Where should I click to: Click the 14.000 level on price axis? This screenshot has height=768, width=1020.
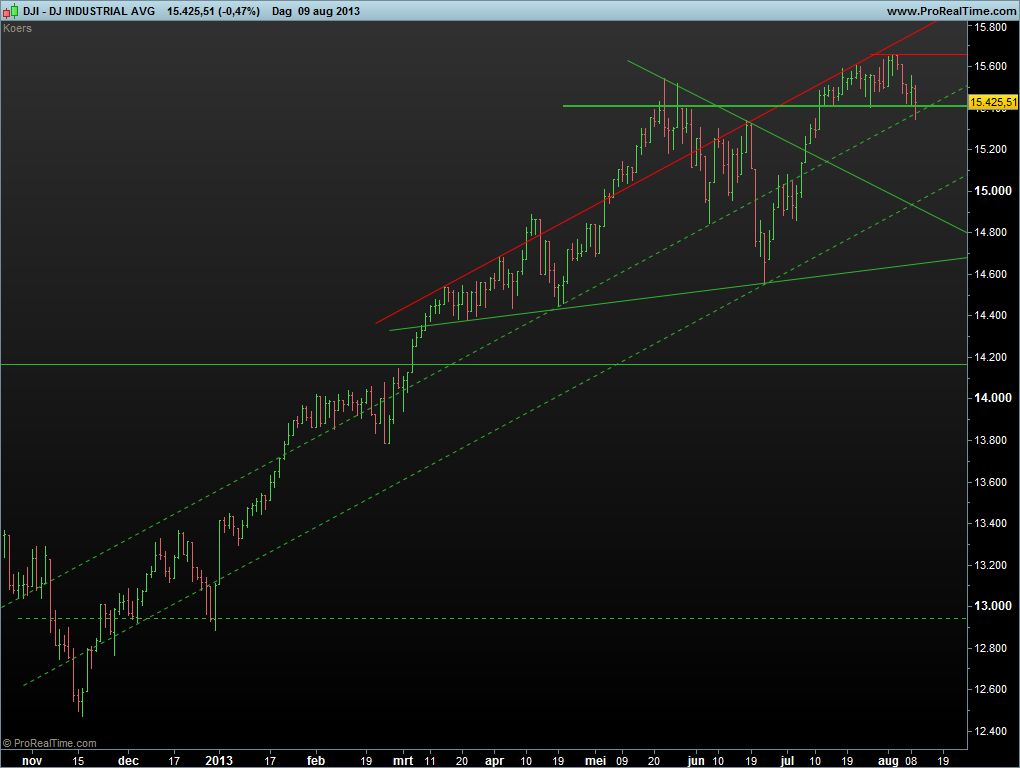[991, 398]
